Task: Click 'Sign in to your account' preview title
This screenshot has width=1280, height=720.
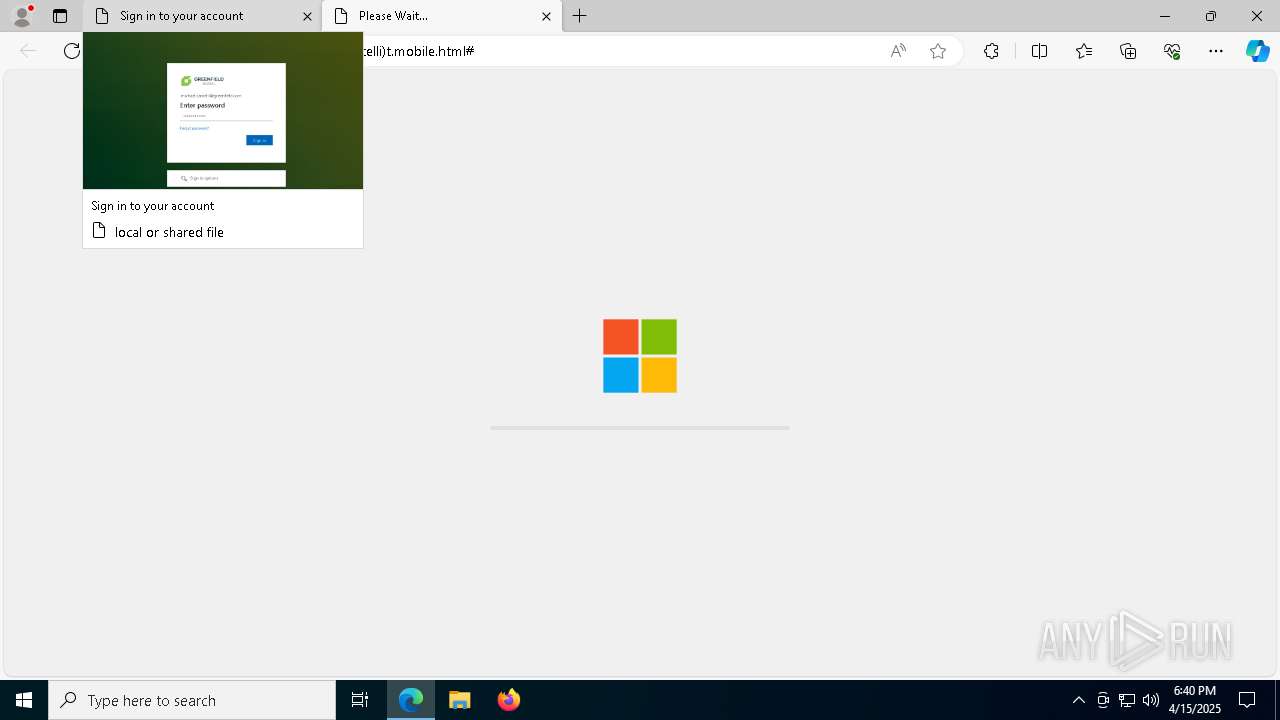Action: point(152,206)
